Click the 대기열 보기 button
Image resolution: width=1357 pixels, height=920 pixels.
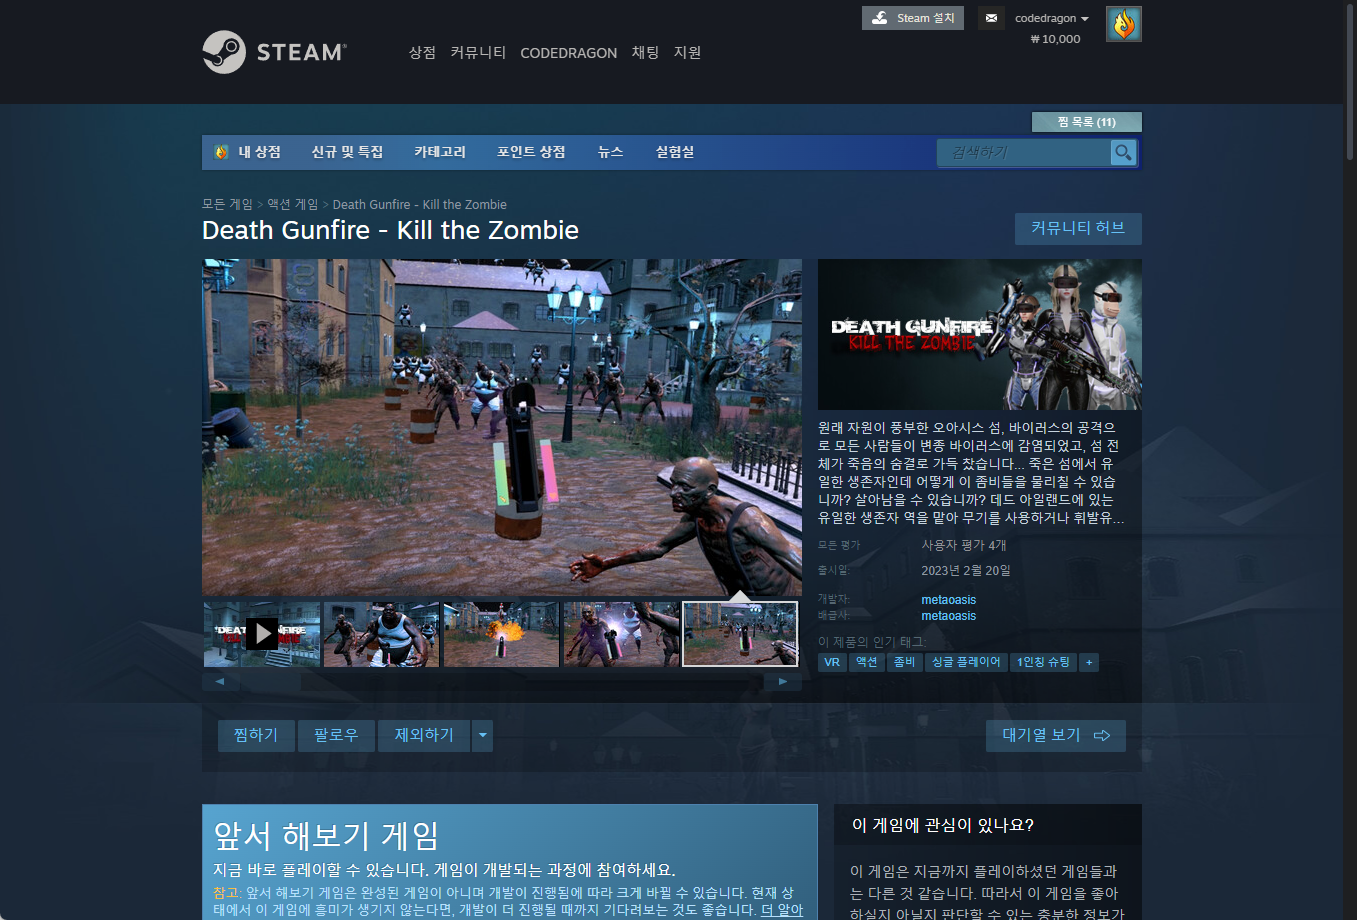tap(1056, 736)
